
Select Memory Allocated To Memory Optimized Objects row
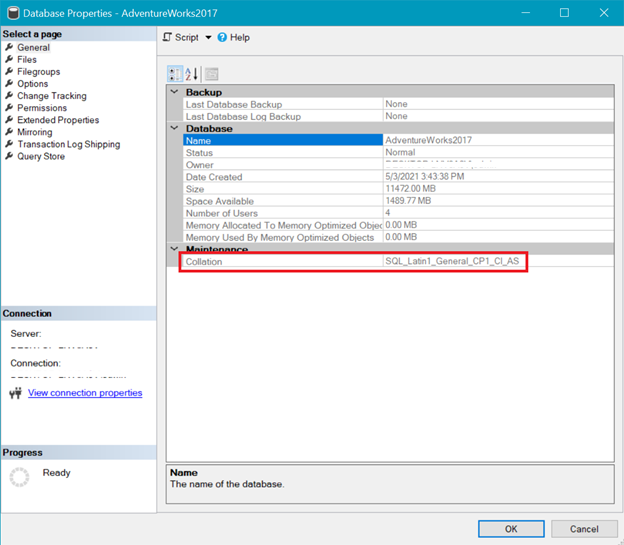[x=398, y=225]
